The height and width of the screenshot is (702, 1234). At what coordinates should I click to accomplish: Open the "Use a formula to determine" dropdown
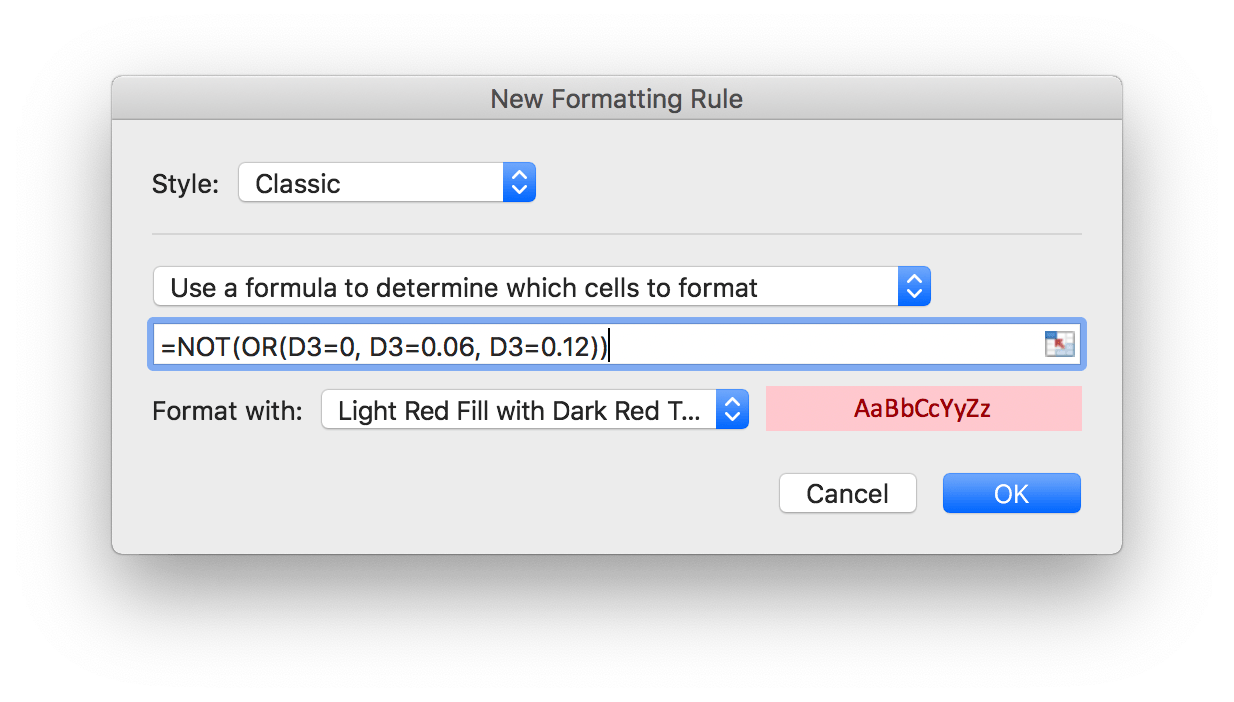click(x=540, y=288)
